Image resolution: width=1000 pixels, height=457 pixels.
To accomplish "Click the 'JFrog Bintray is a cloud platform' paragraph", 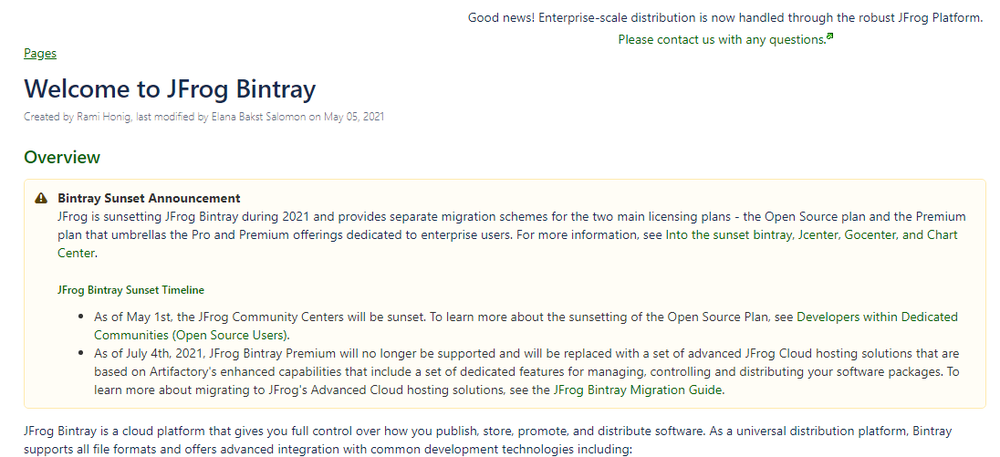I will 488,440.
